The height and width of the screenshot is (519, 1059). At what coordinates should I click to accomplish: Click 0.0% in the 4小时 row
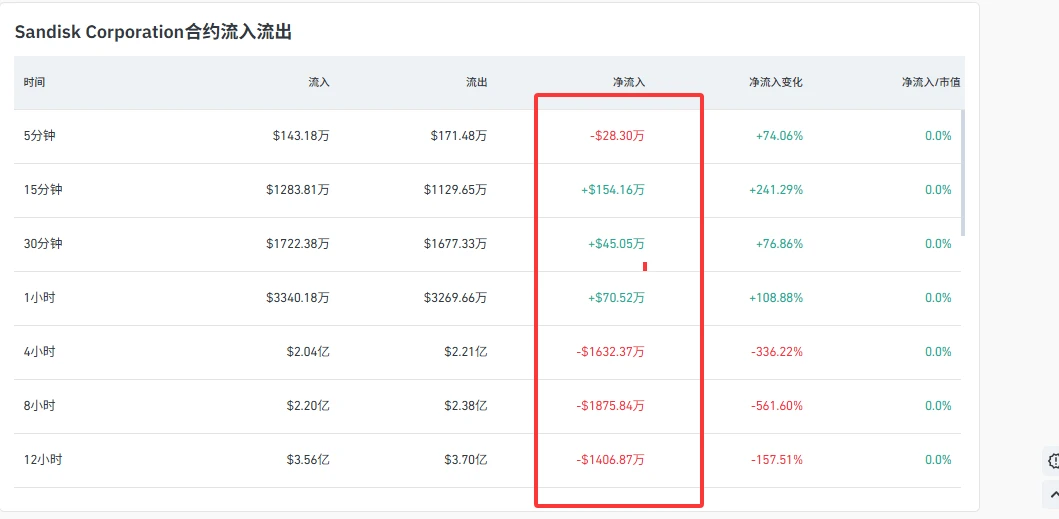[938, 352]
